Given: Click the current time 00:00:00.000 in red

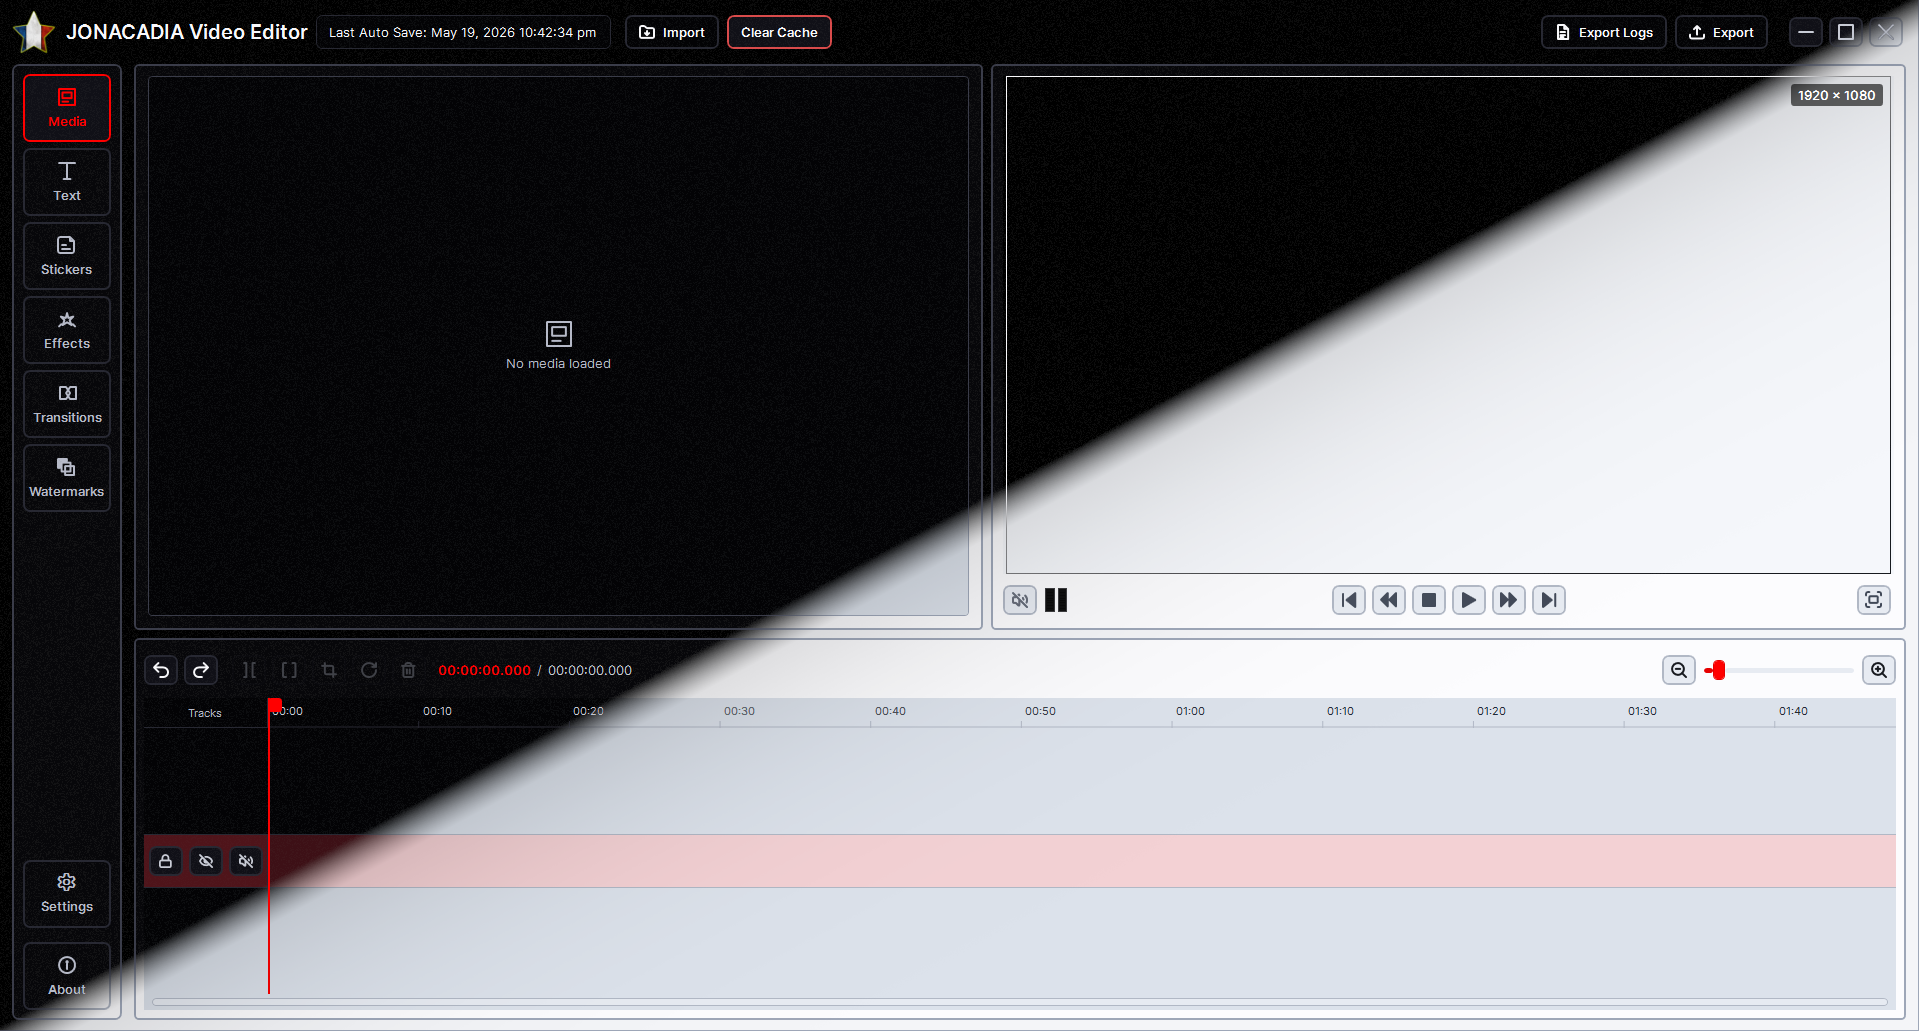Looking at the screenshot, I should tap(485, 670).
